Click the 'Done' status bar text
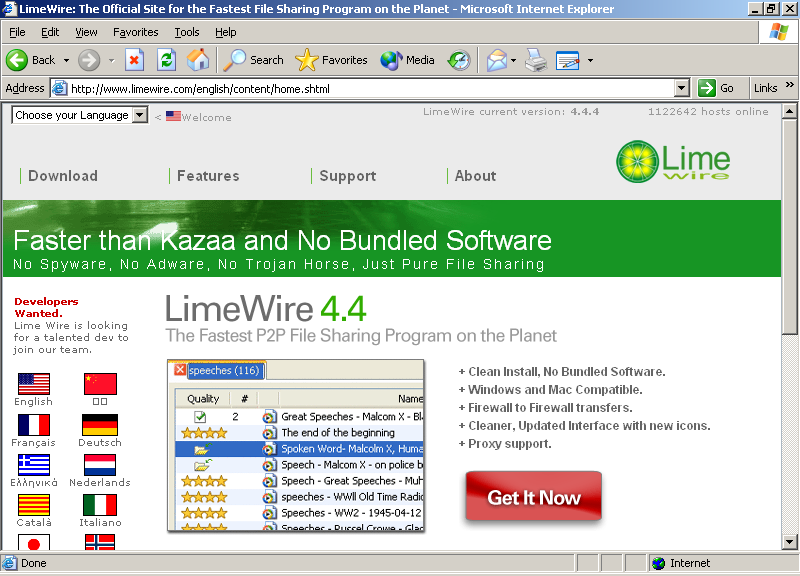Screen dimensions: 800x576 [x=34, y=563]
